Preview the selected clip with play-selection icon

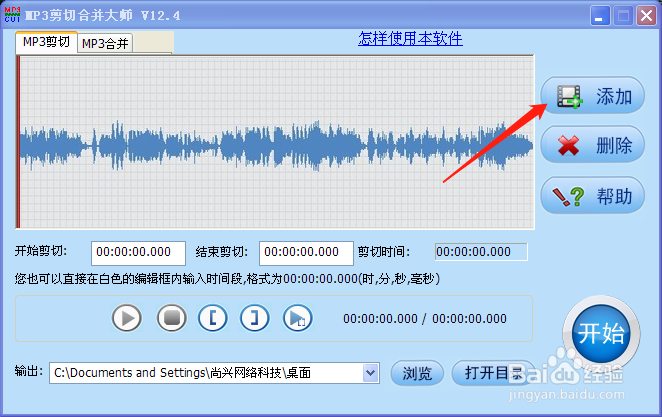point(298,318)
